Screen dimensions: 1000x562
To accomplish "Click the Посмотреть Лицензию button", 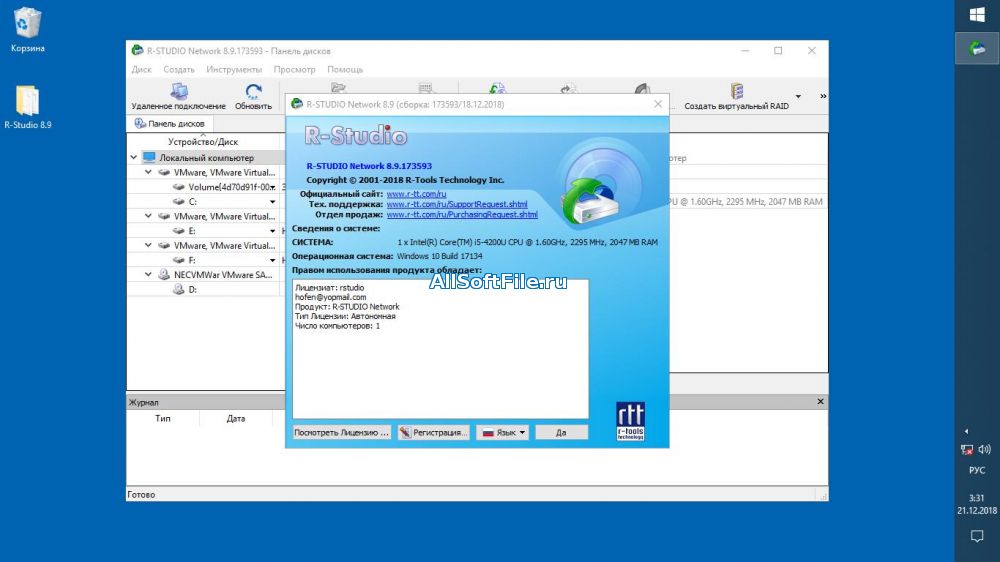I will 341,432.
